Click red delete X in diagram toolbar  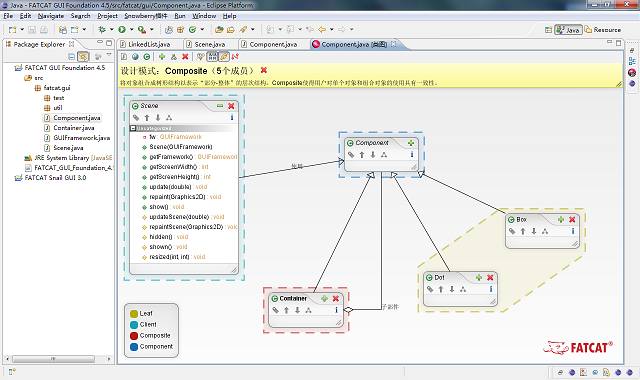click(x=185, y=57)
